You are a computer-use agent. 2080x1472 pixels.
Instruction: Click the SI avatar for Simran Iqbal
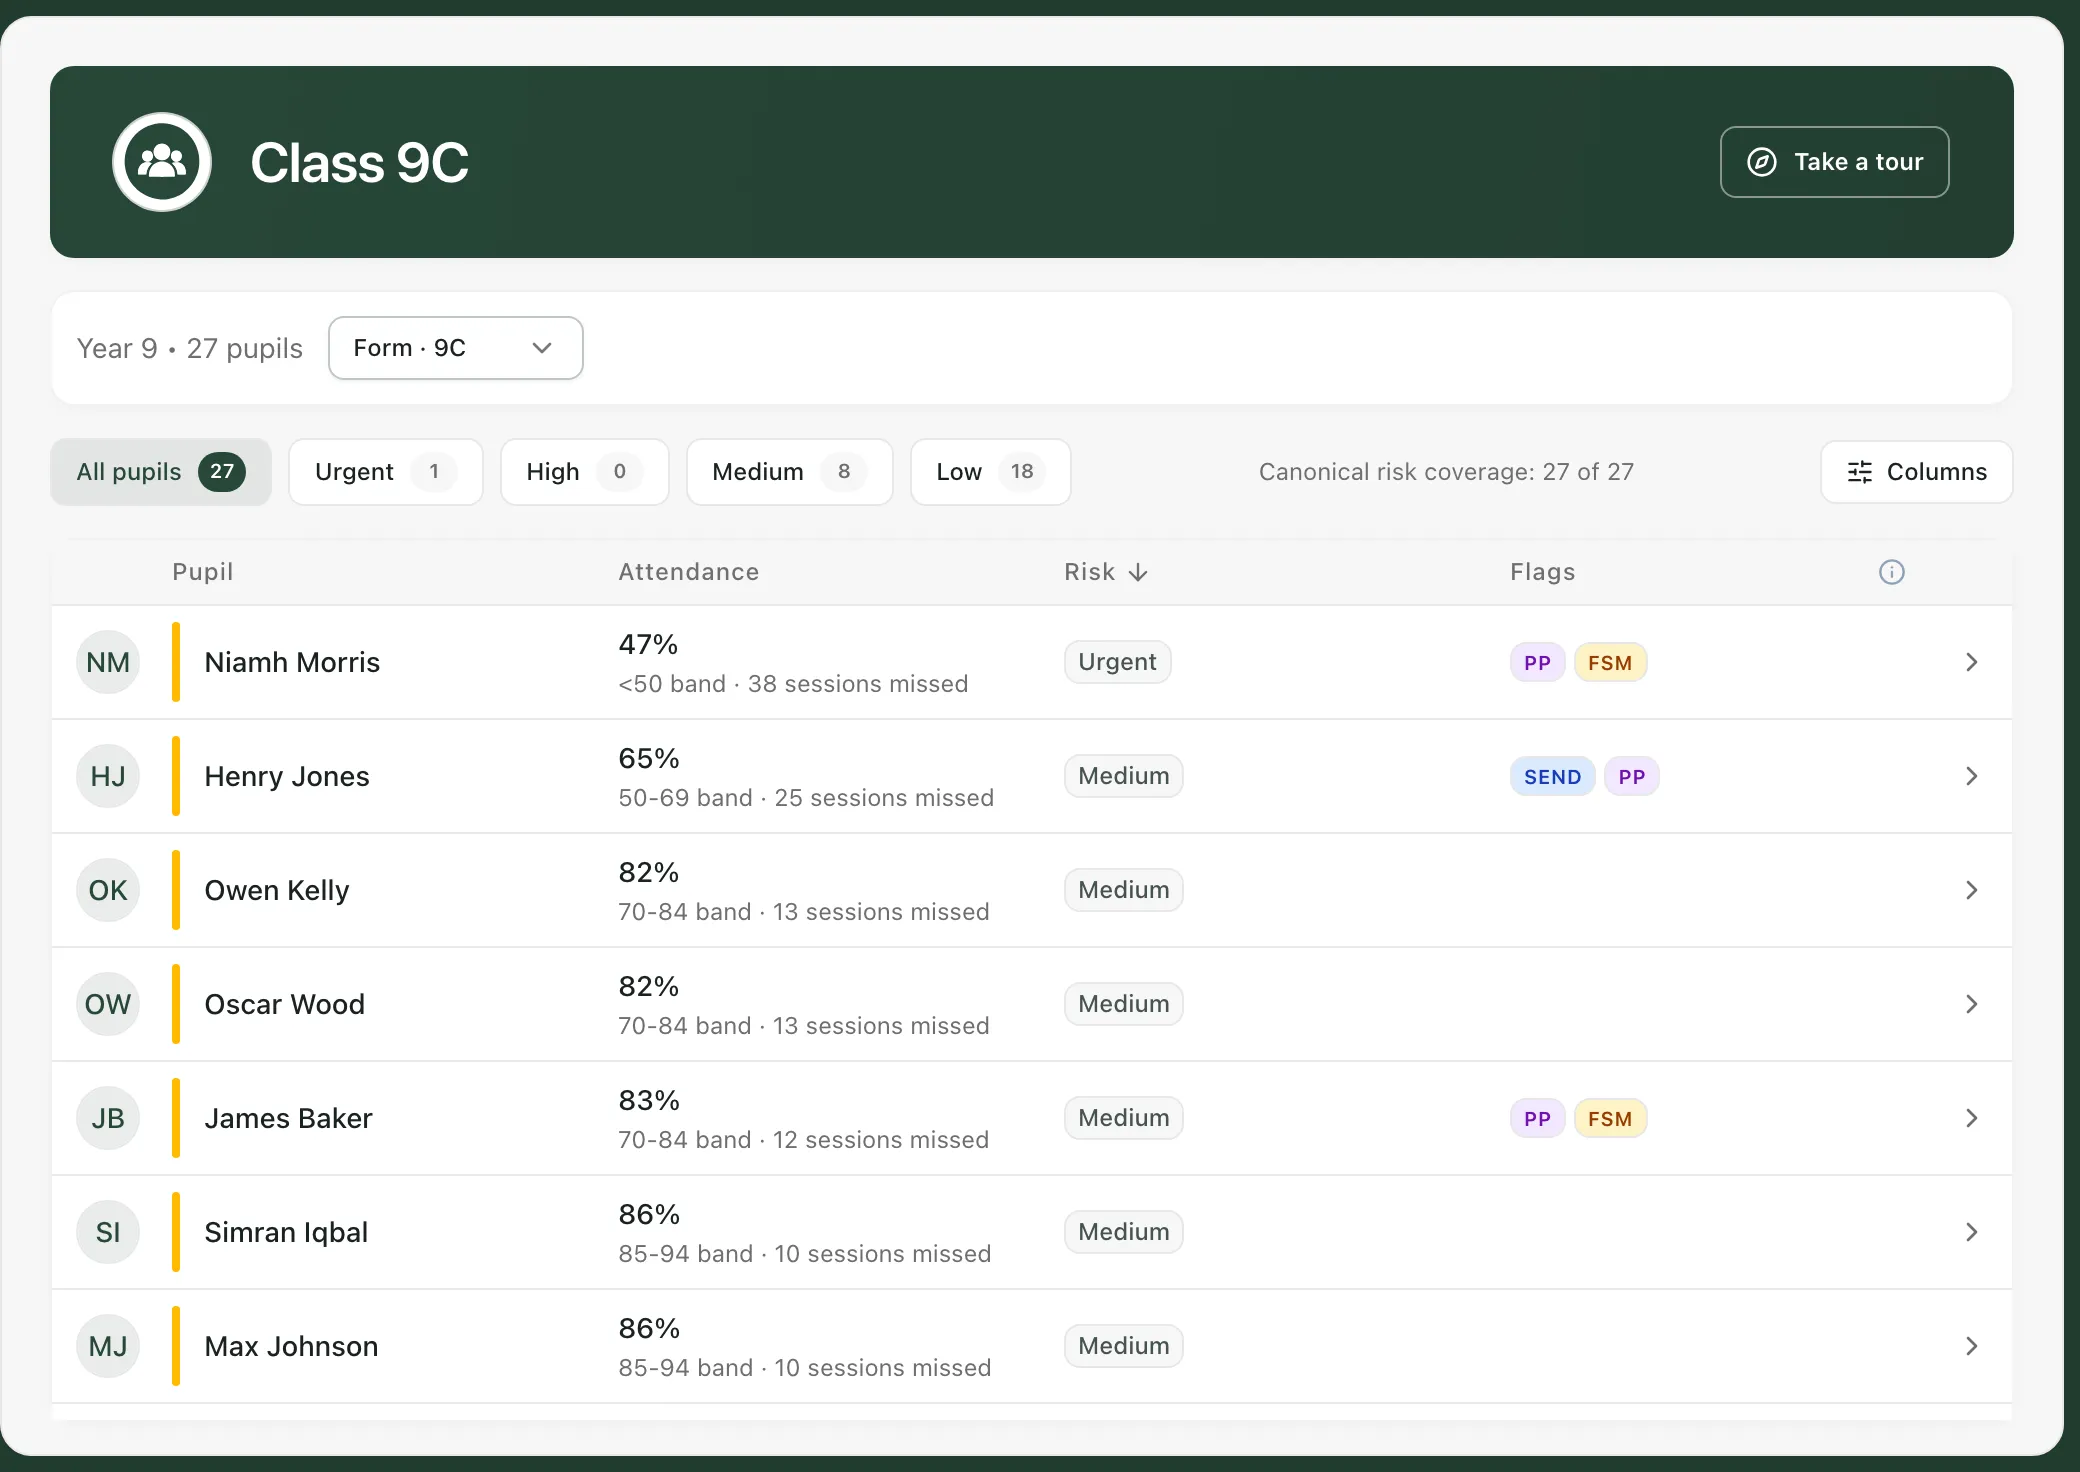click(108, 1232)
